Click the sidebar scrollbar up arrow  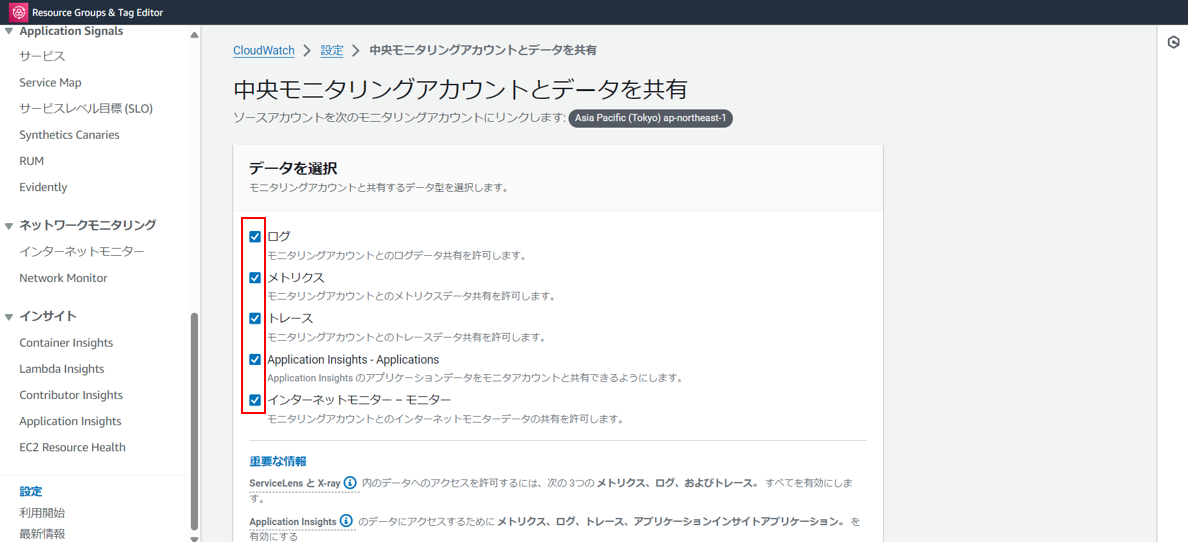195,34
